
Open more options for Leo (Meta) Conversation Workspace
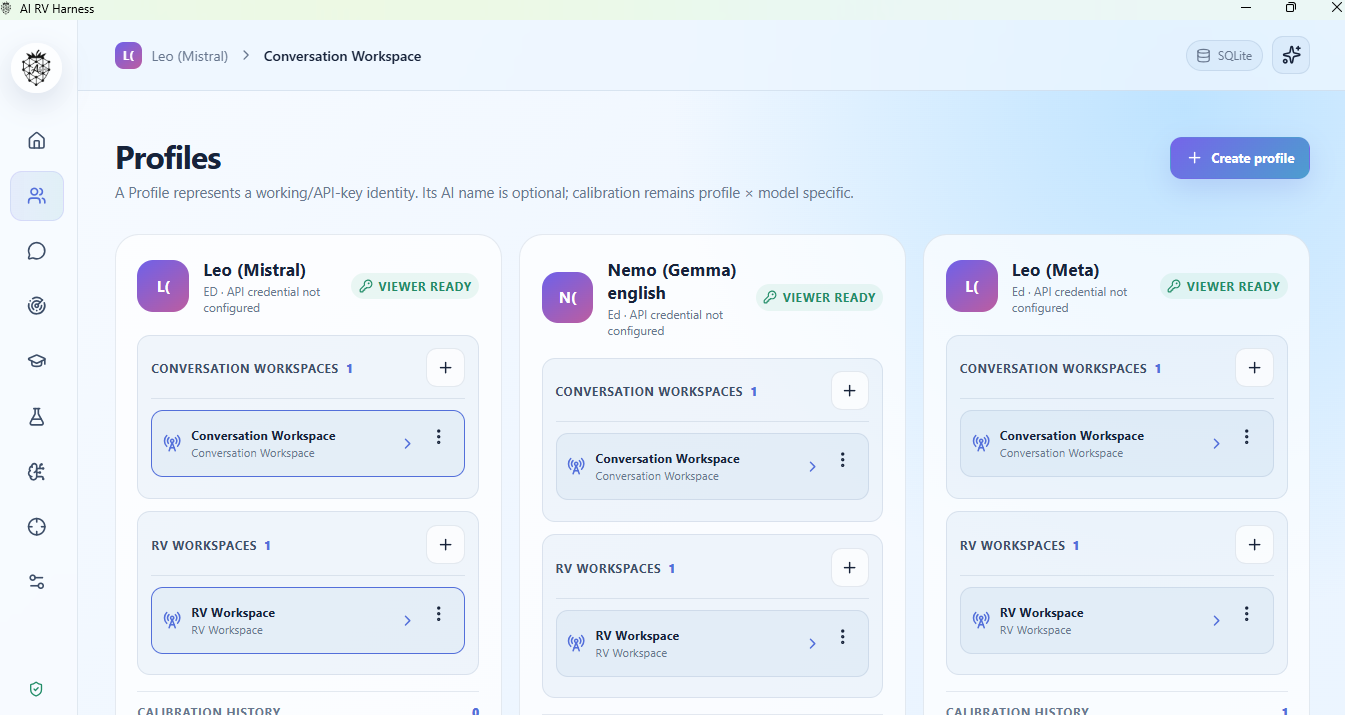pyautogui.click(x=1246, y=437)
